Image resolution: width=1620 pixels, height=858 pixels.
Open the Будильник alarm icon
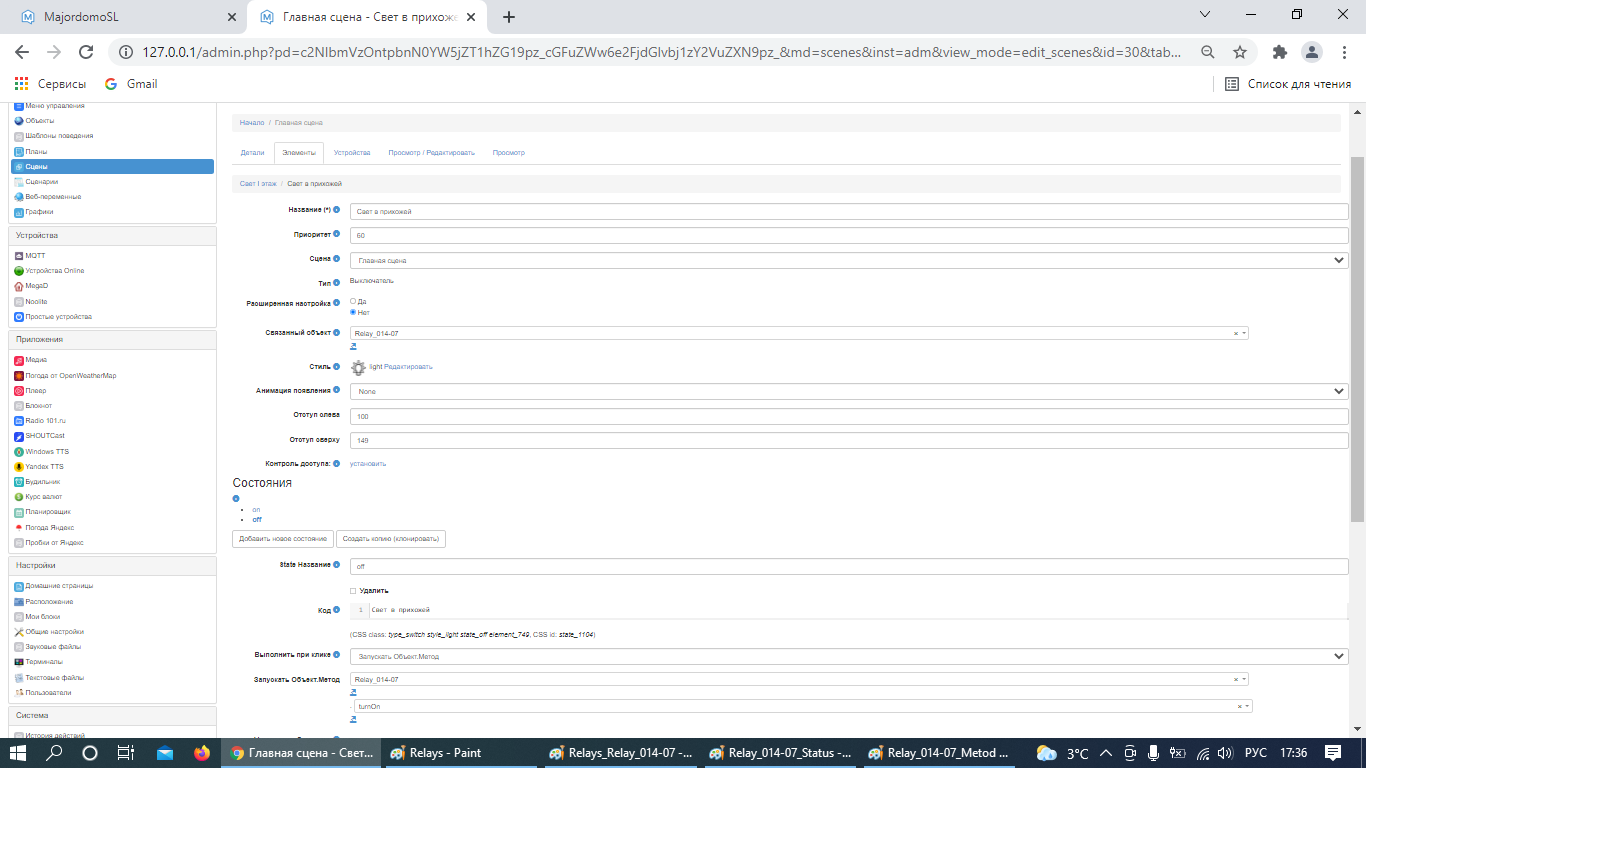tap(19, 482)
